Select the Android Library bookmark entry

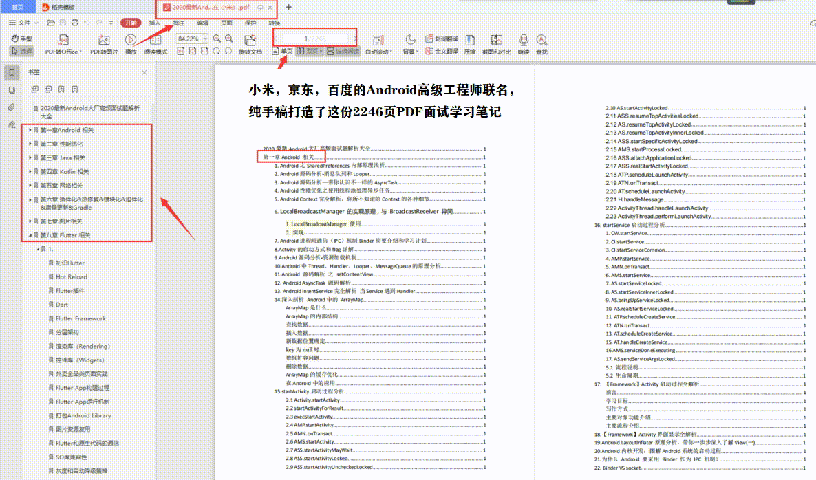83,415
